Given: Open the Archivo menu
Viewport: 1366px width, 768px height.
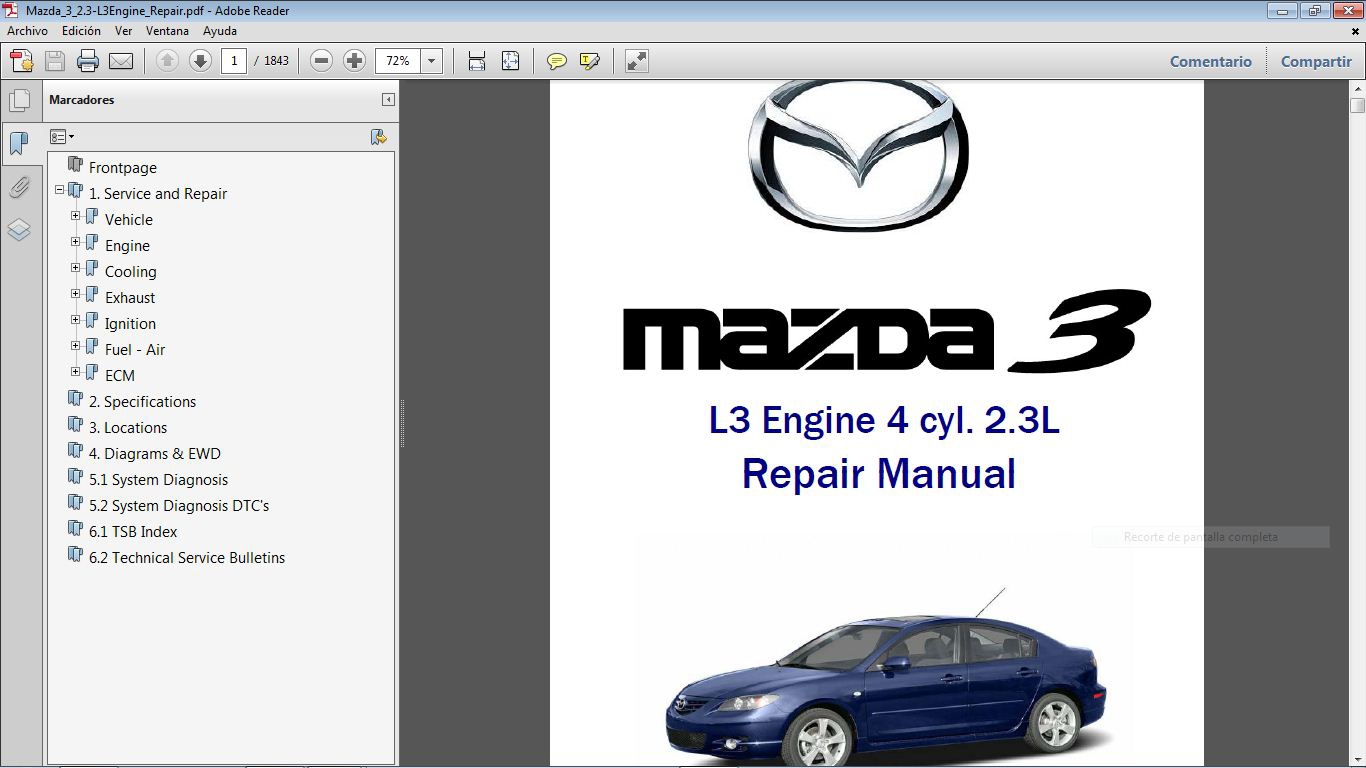Looking at the screenshot, I should tap(26, 31).
